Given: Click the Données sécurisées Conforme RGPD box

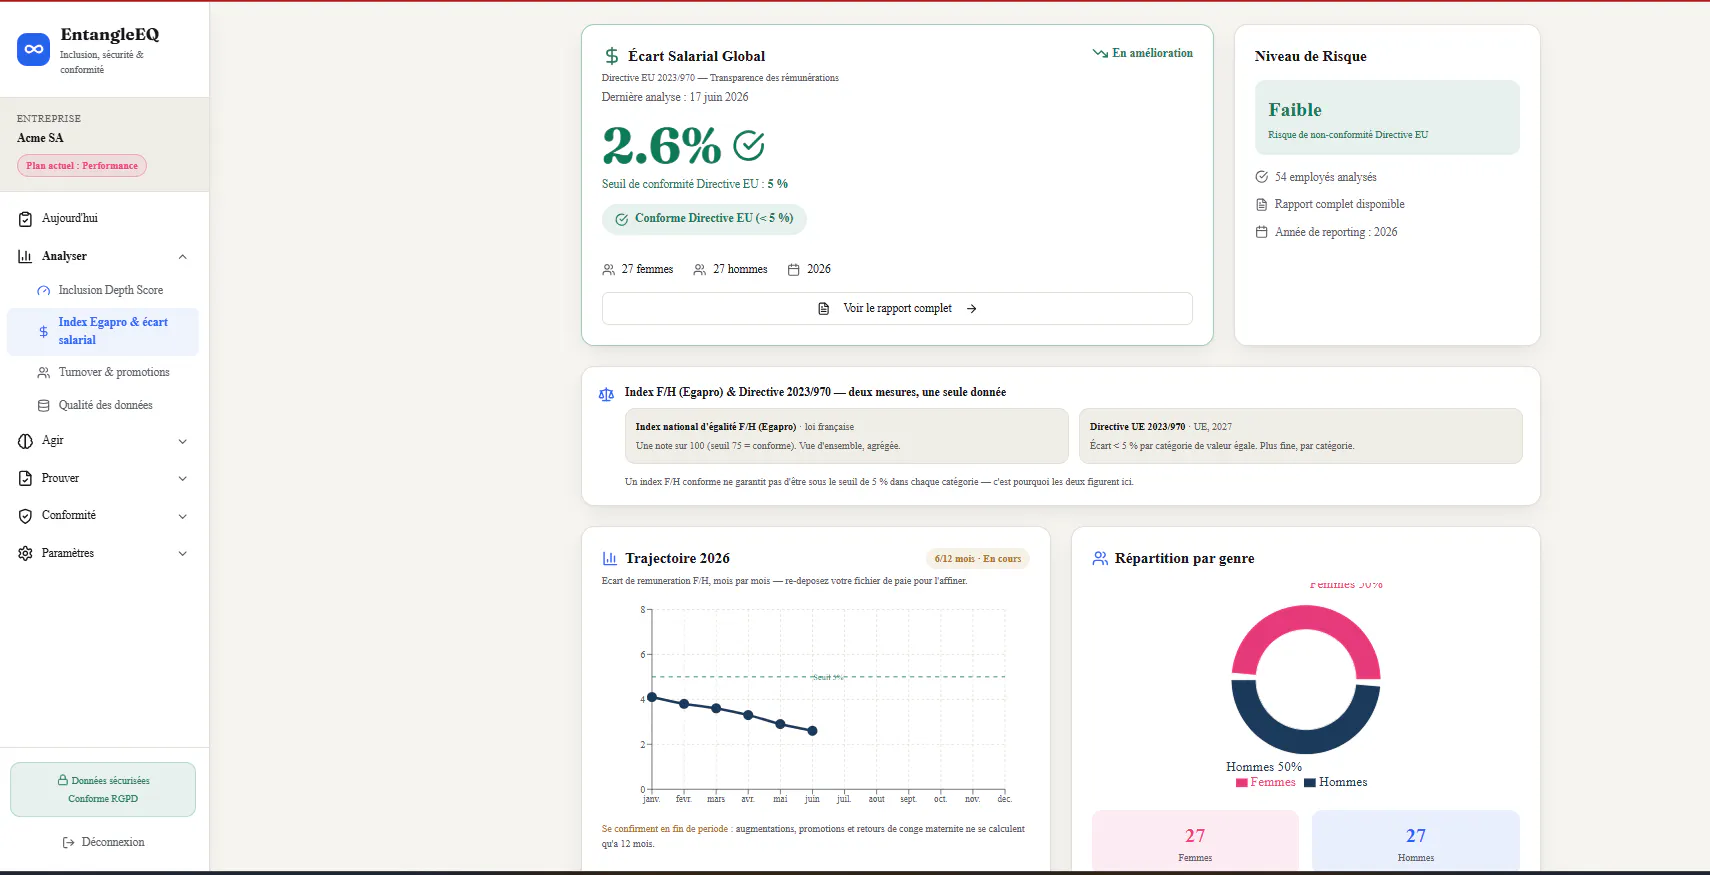Looking at the screenshot, I should pos(103,790).
